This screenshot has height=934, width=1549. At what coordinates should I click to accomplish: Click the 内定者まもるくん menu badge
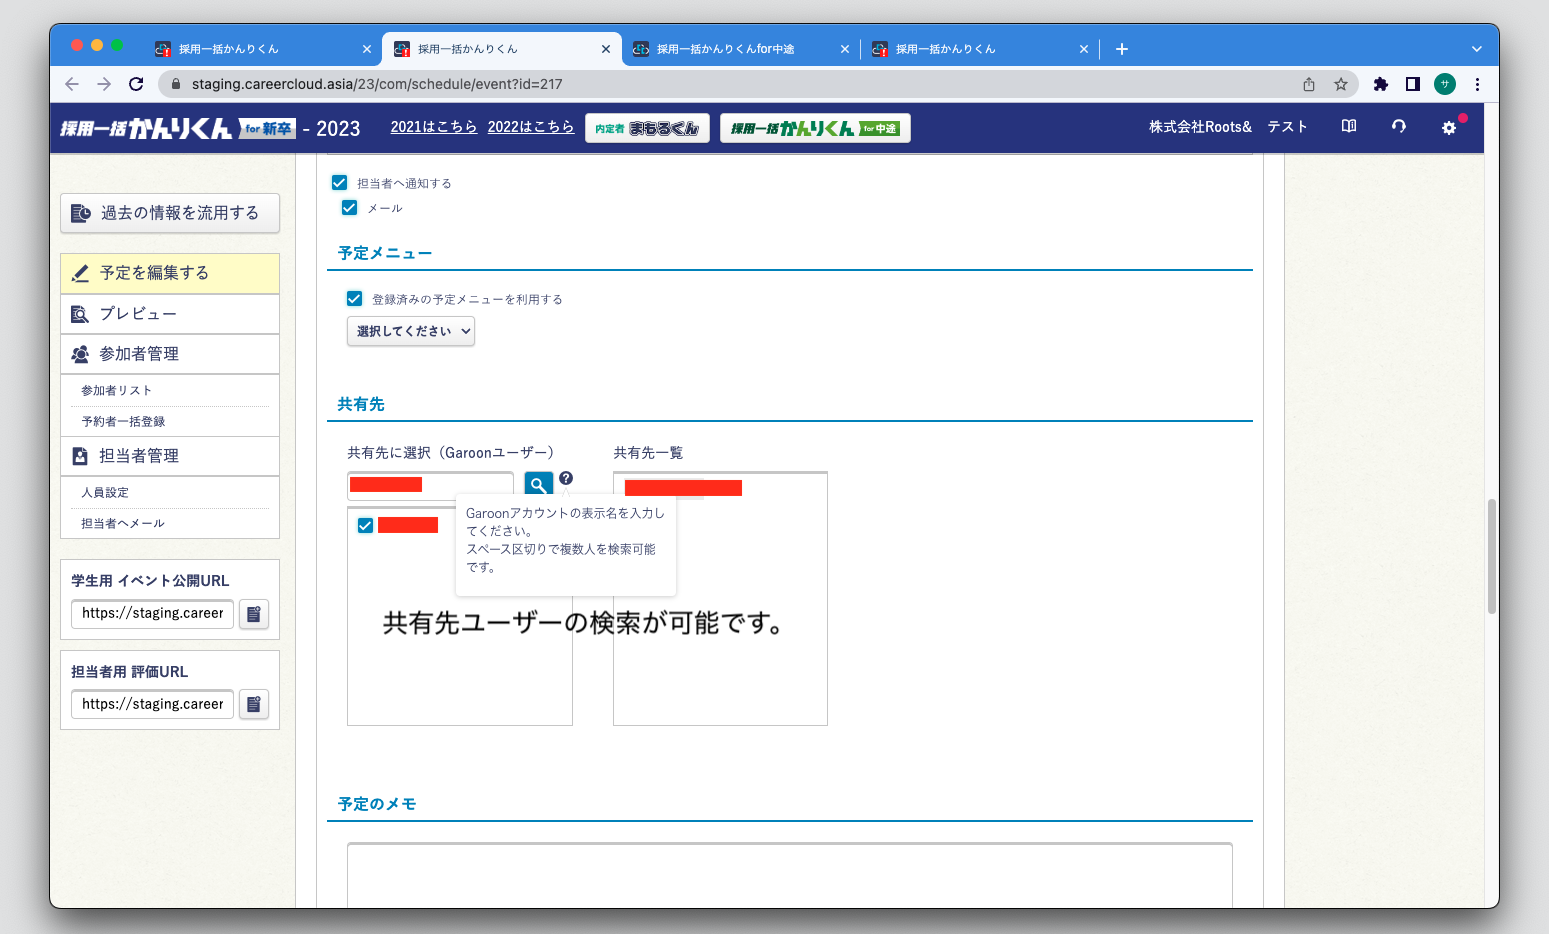click(x=647, y=127)
